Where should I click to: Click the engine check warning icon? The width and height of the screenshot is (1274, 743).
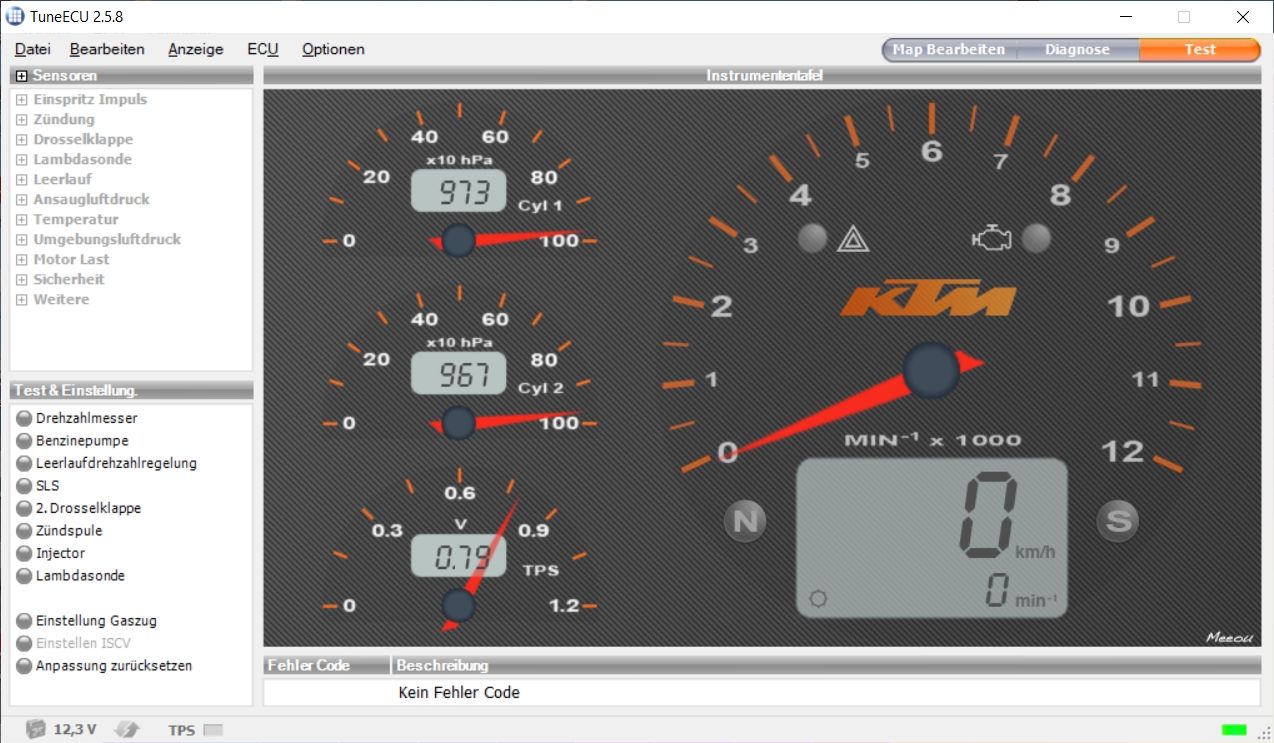pyautogui.click(x=993, y=238)
